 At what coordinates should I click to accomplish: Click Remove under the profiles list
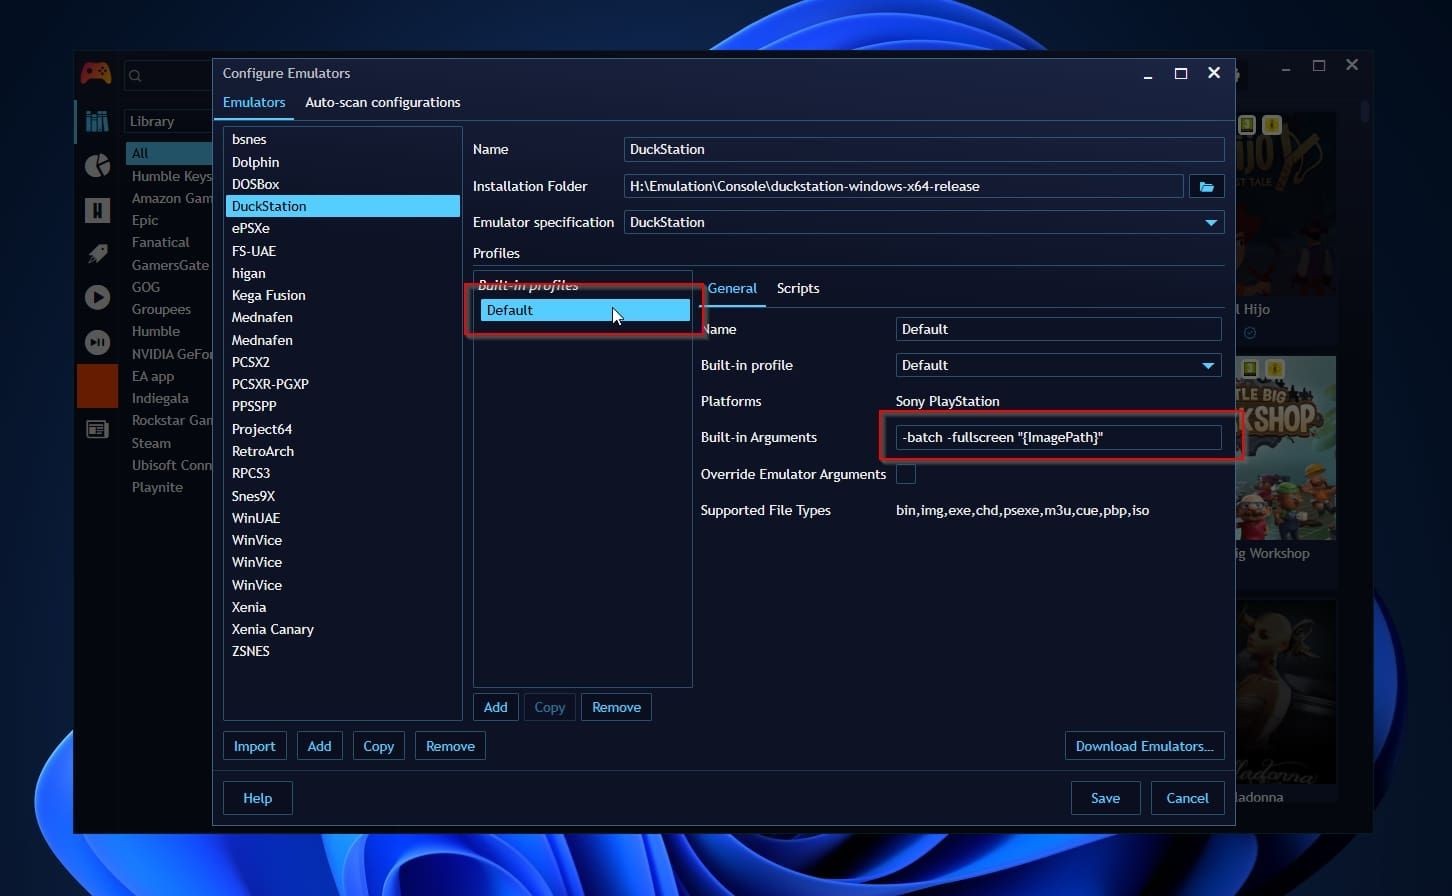617,707
